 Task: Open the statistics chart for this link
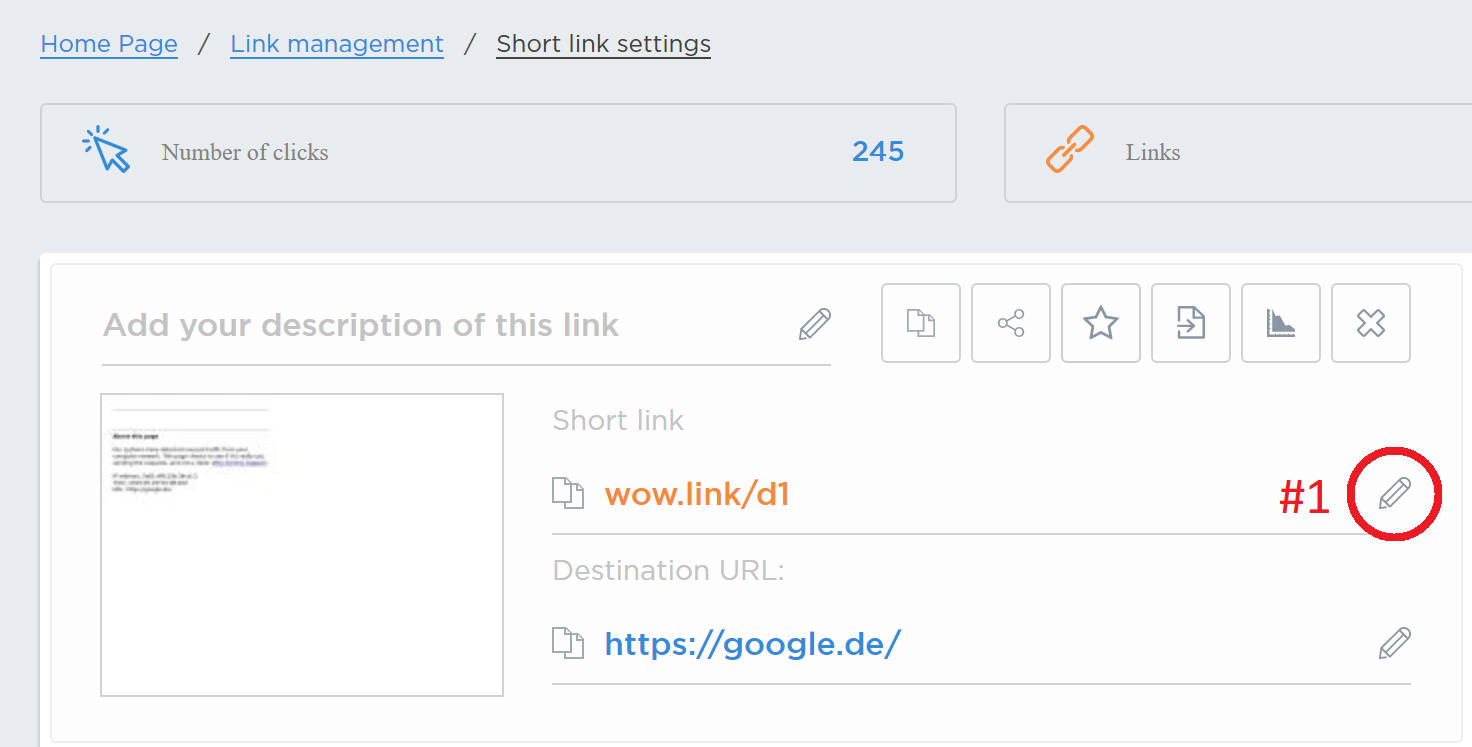(x=1281, y=323)
